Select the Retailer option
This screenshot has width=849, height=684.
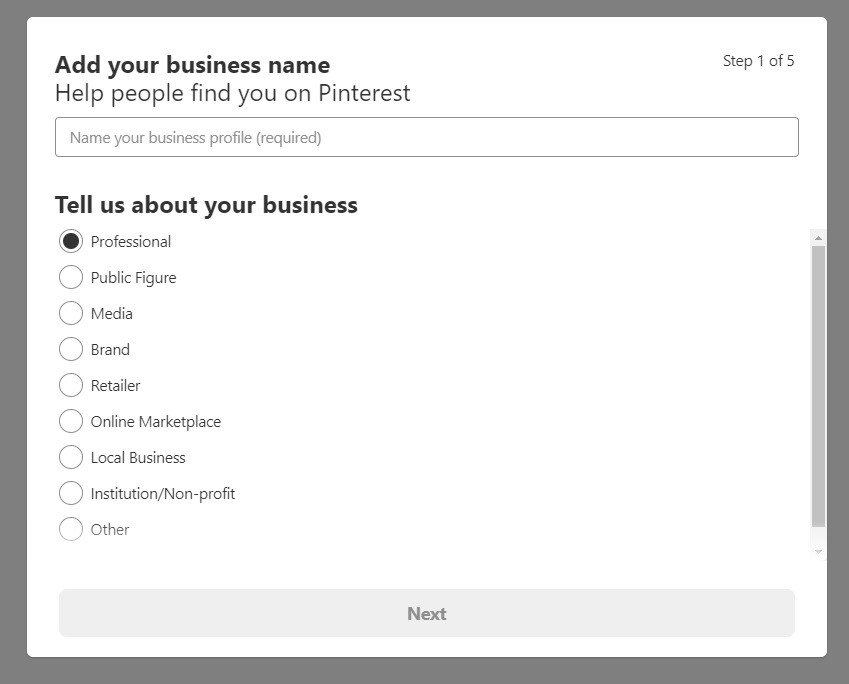click(71, 385)
